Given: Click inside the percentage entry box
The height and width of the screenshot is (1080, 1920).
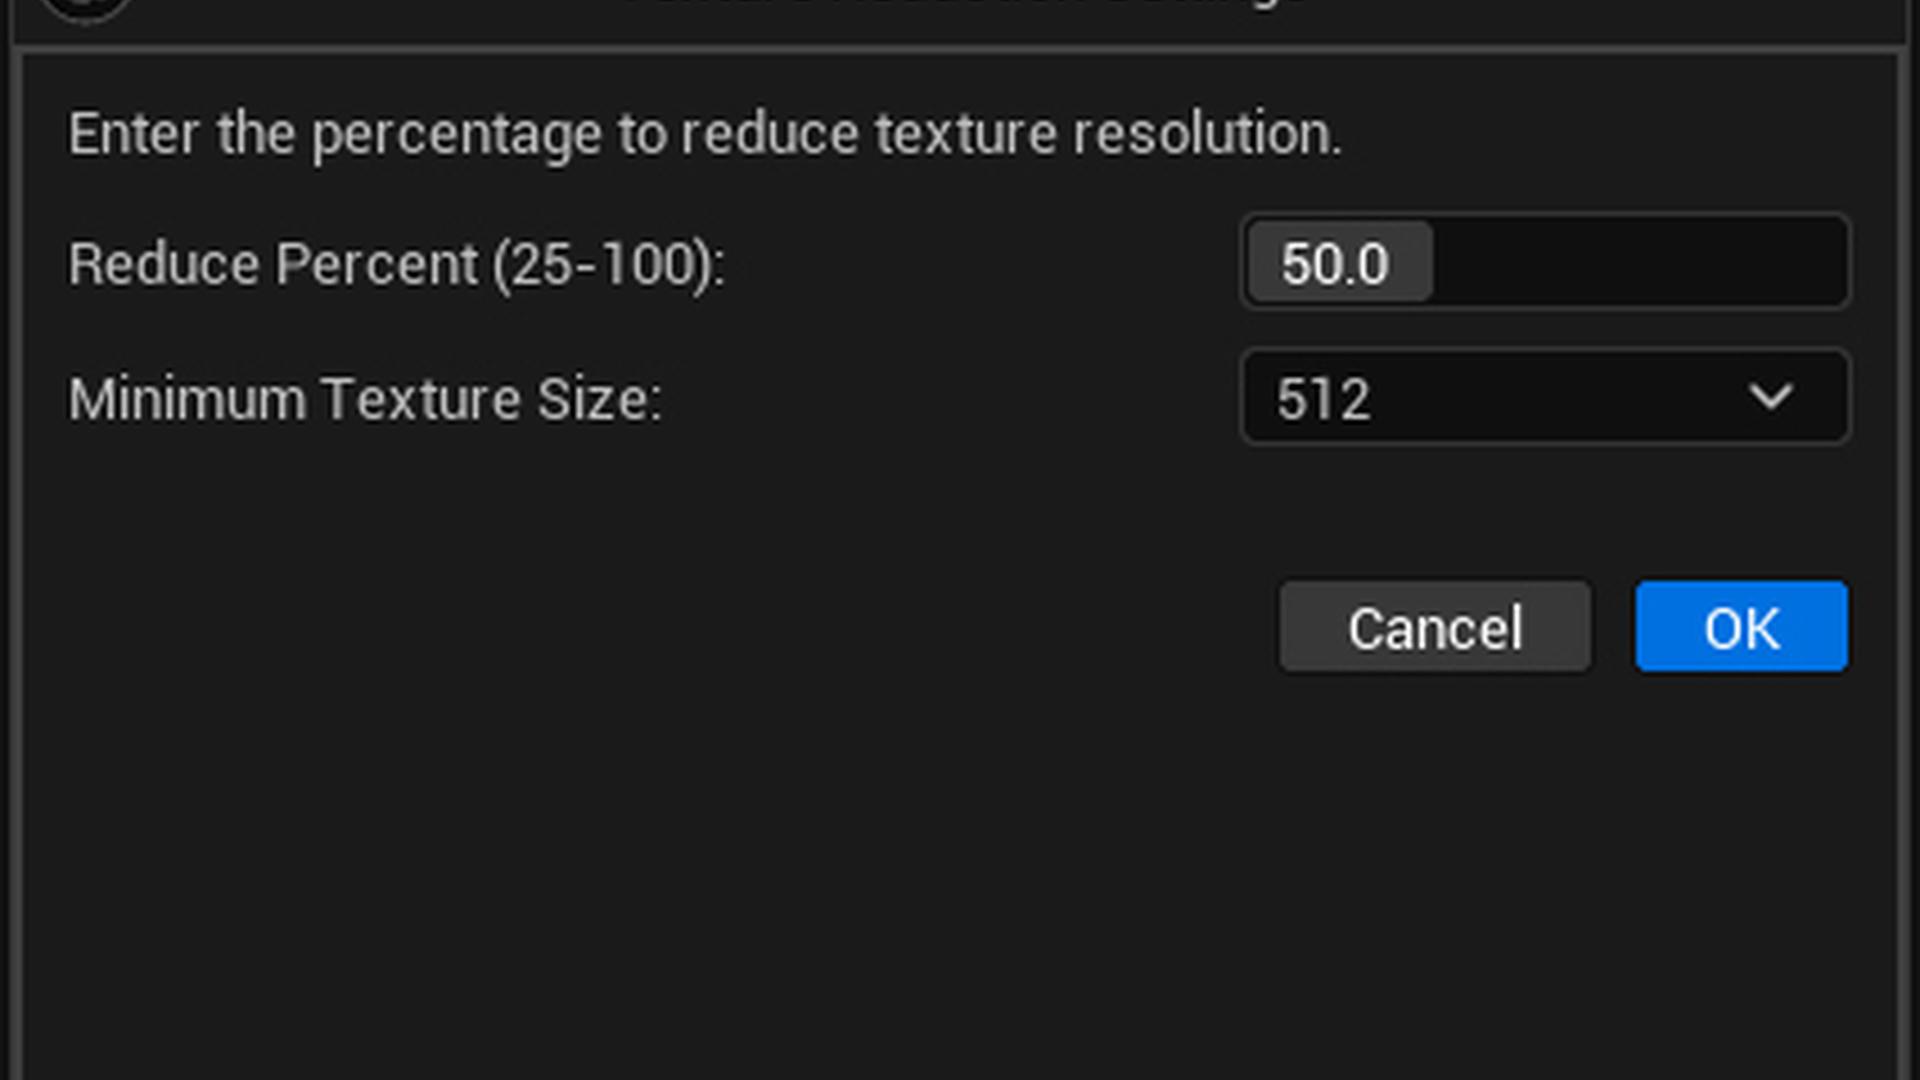Looking at the screenshot, I should (x=1545, y=262).
